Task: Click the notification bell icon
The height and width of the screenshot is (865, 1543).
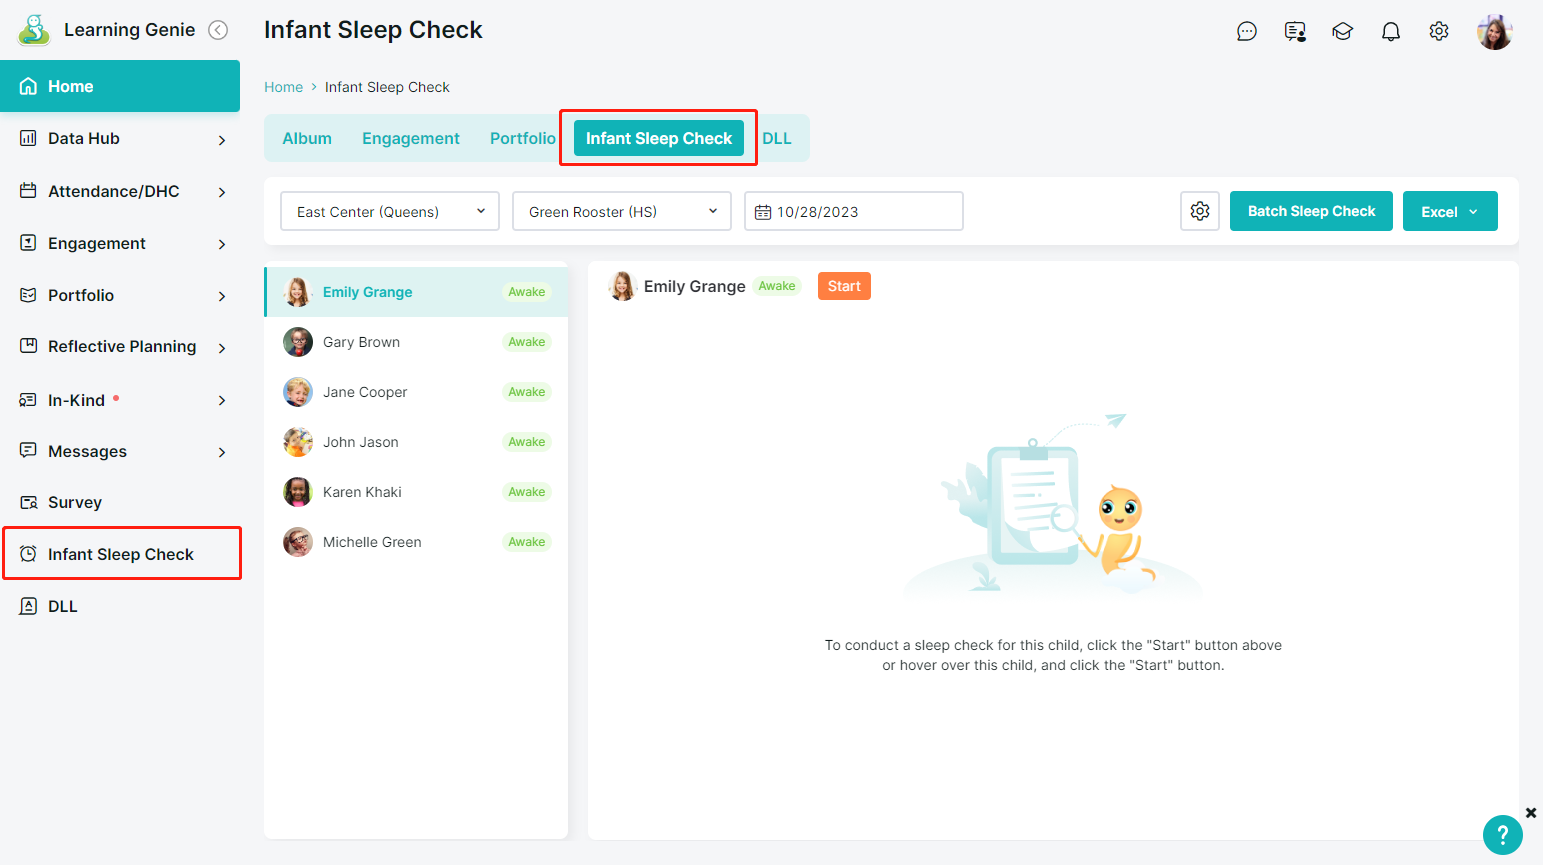Action: point(1390,32)
